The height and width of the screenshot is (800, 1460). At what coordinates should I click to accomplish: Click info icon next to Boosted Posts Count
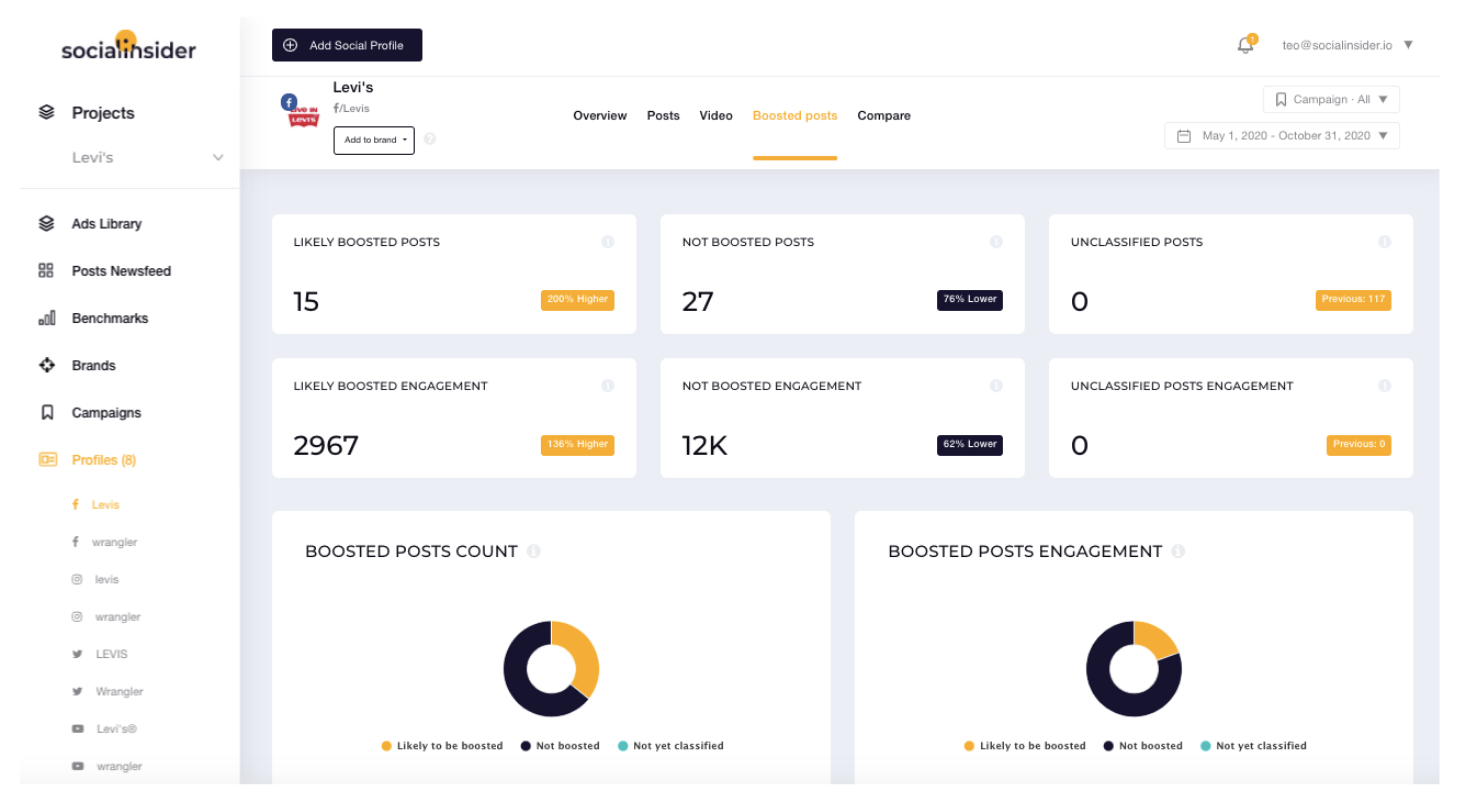(x=533, y=551)
